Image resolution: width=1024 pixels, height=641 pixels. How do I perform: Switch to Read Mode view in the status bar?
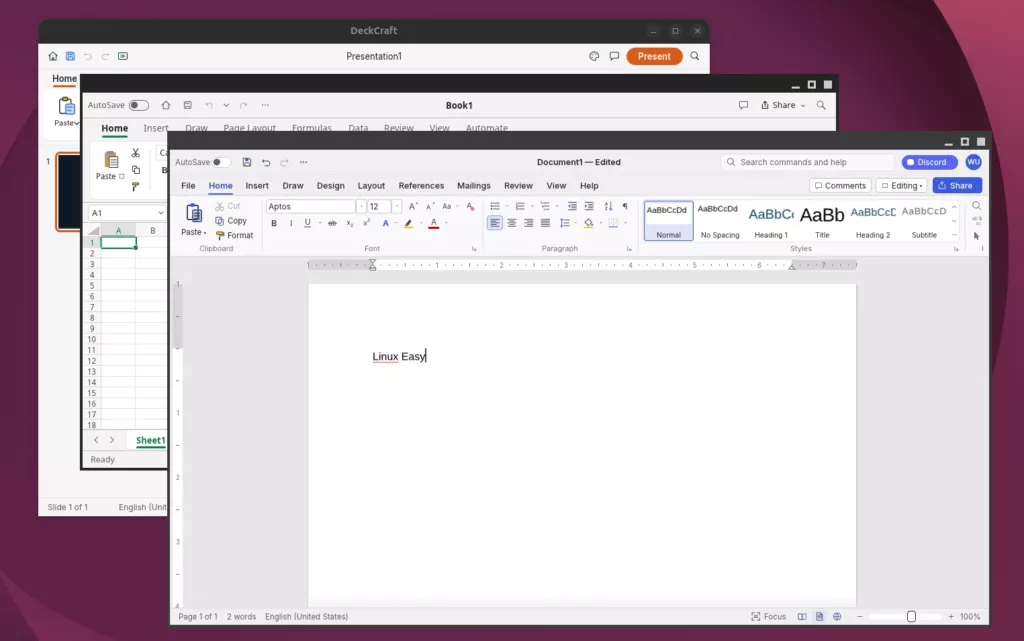click(x=802, y=616)
